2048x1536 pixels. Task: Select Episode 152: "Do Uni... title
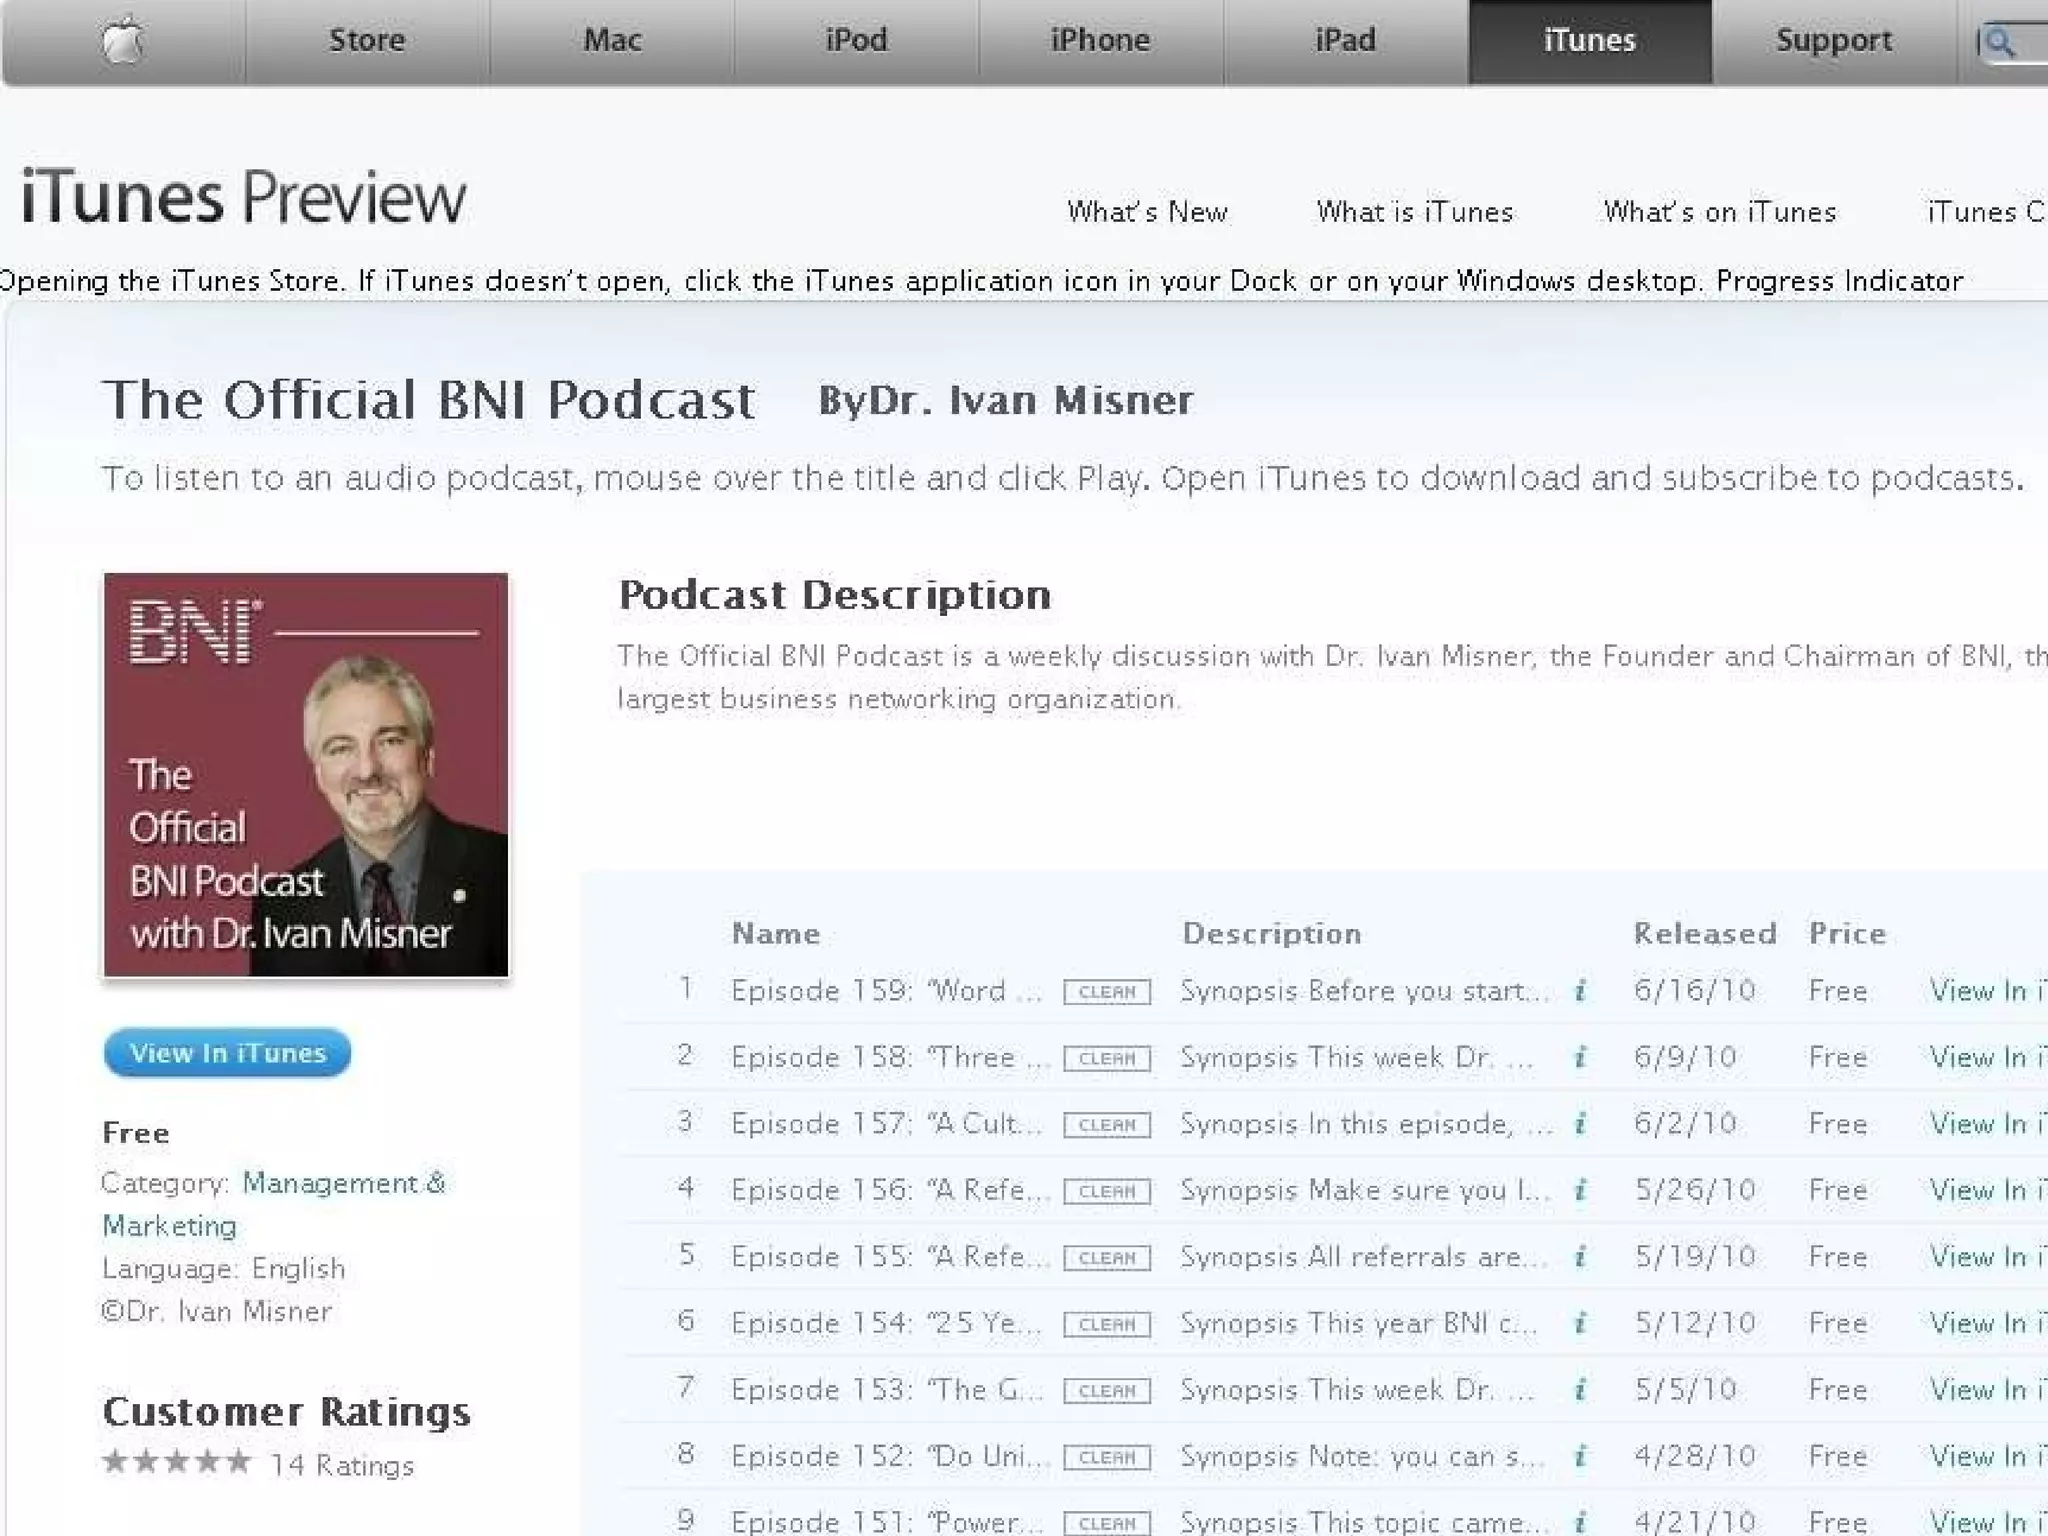coord(890,1456)
